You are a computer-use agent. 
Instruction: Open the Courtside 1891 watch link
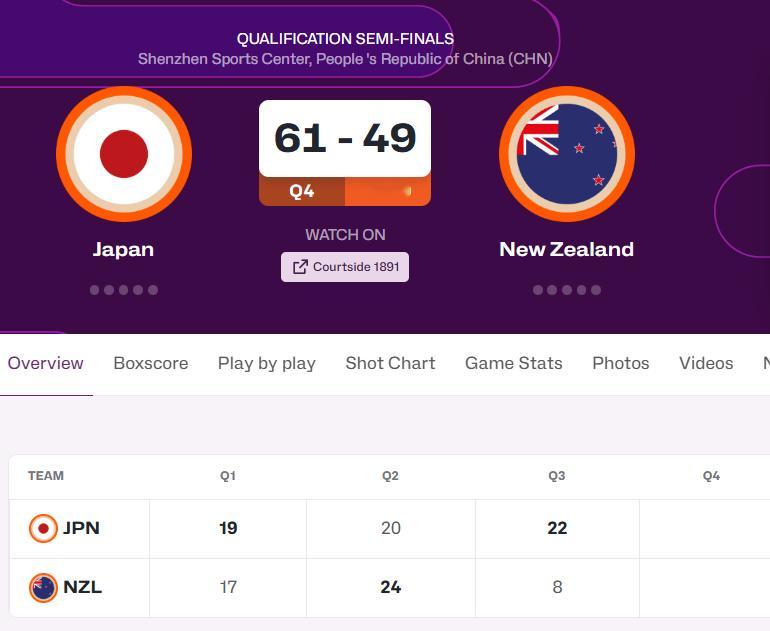pos(345,267)
